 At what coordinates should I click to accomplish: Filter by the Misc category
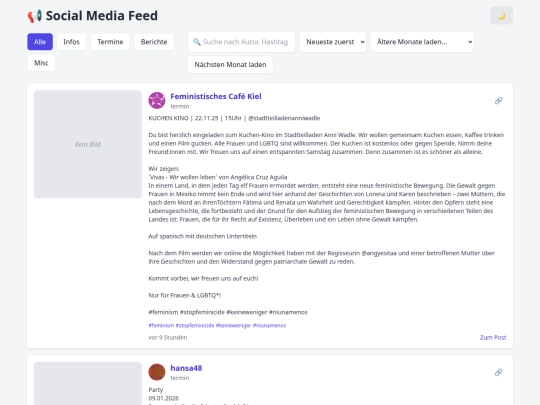pos(41,63)
